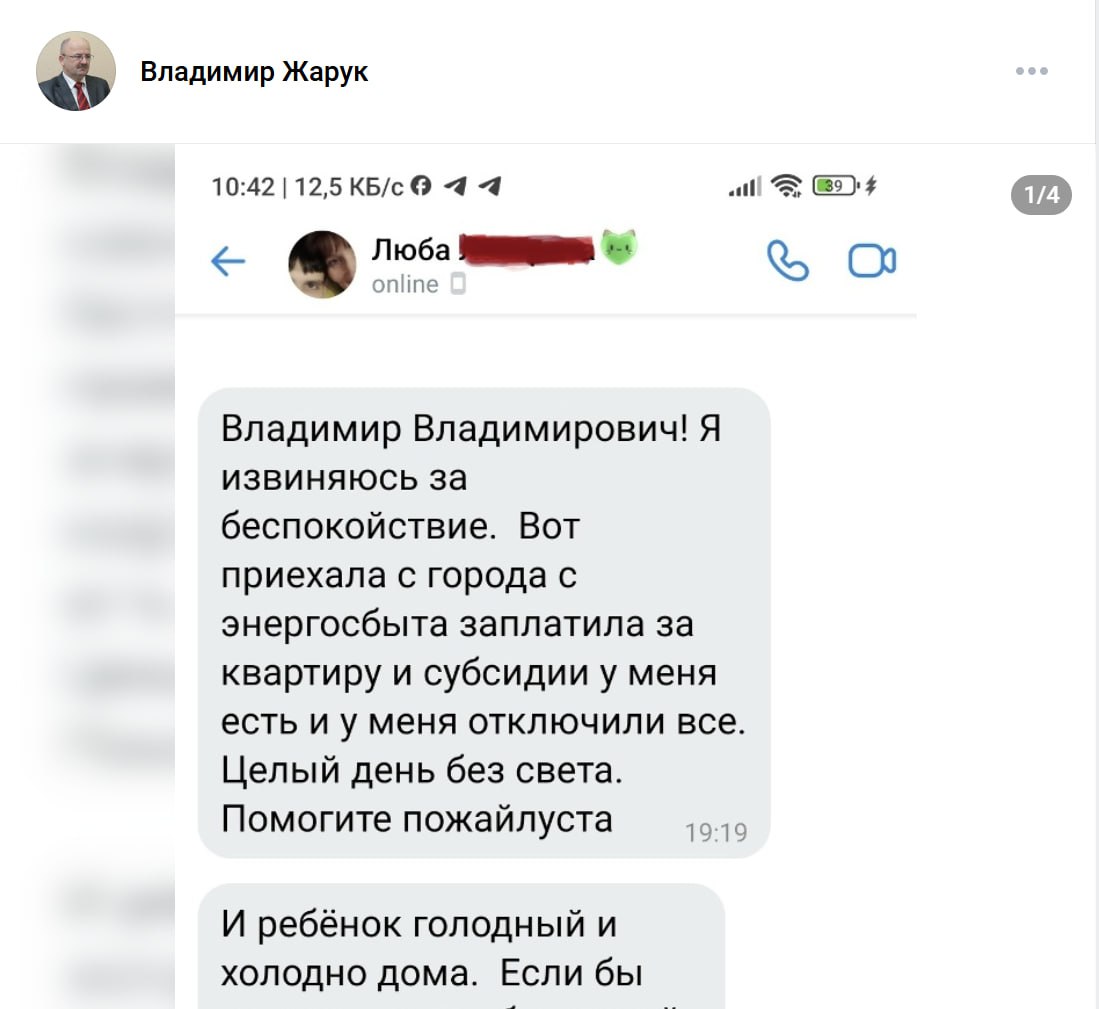Click the online status mobile icon

pyautogui.click(x=458, y=284)
